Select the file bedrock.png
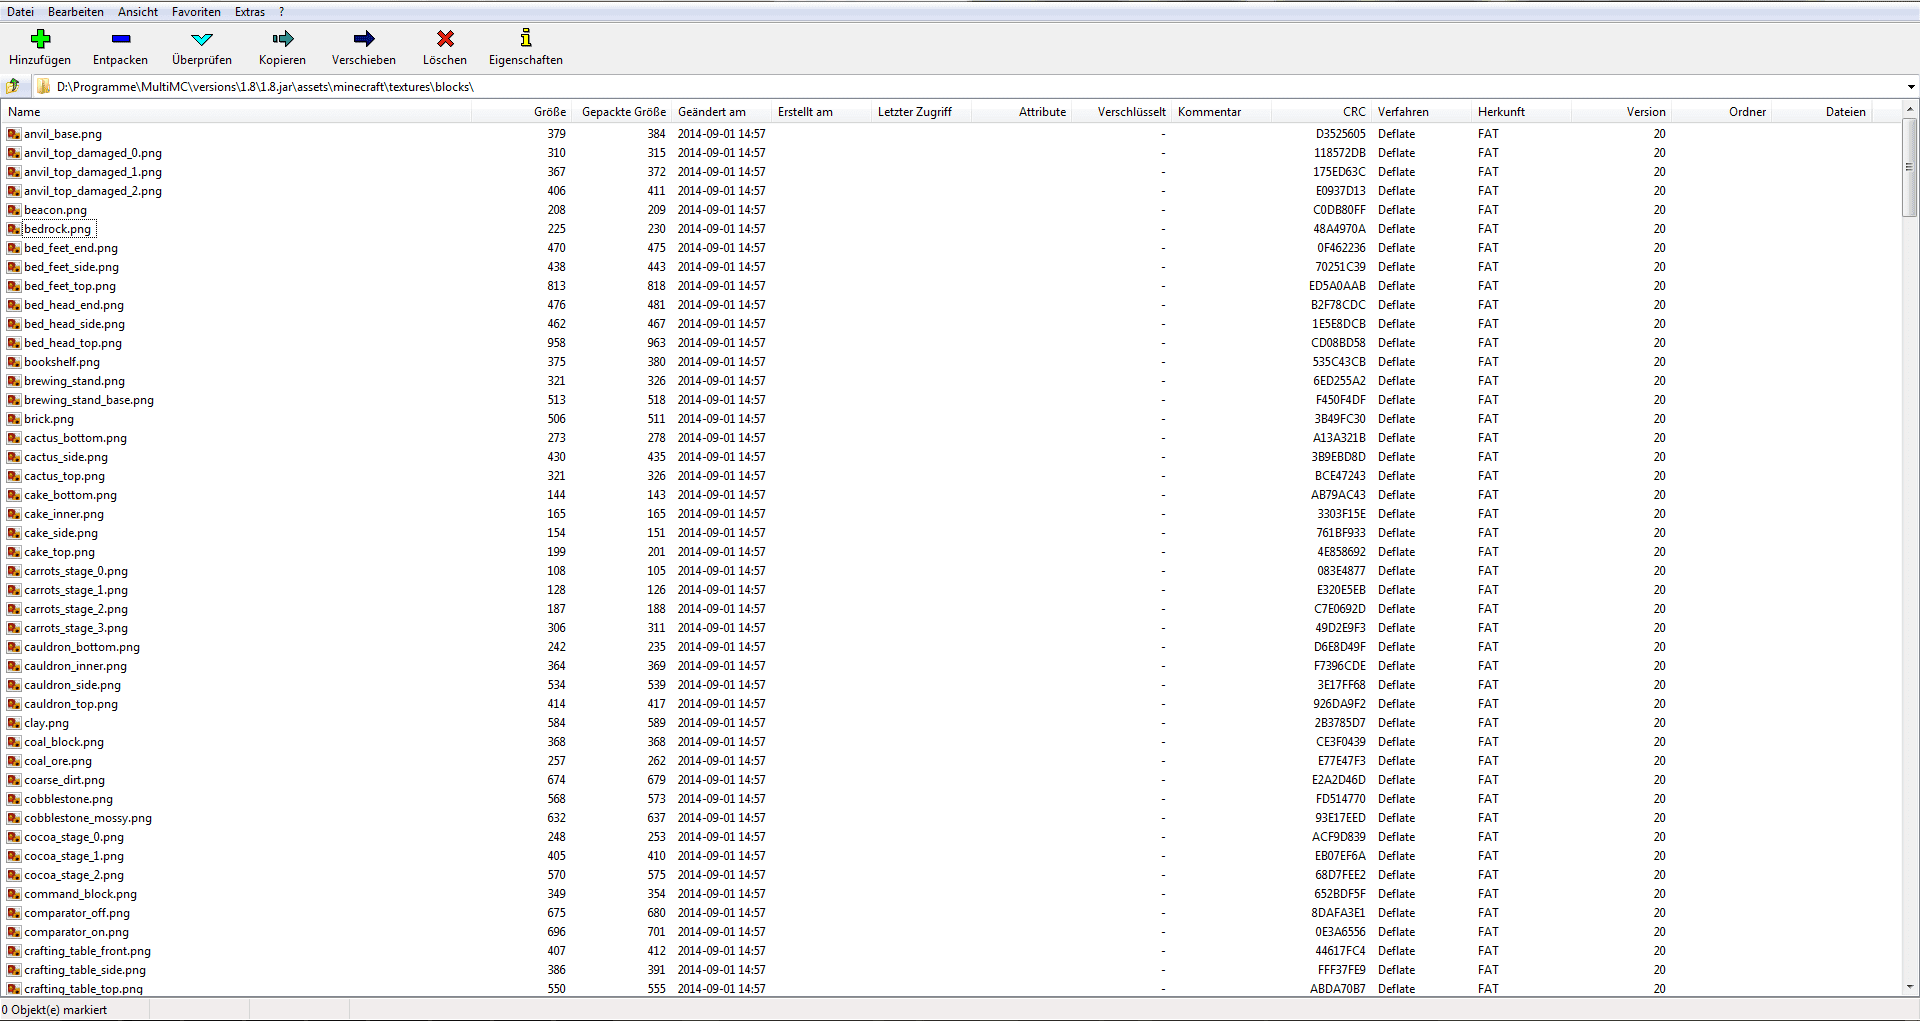This screenshot has width=1920, height=1021. (57, 229)
